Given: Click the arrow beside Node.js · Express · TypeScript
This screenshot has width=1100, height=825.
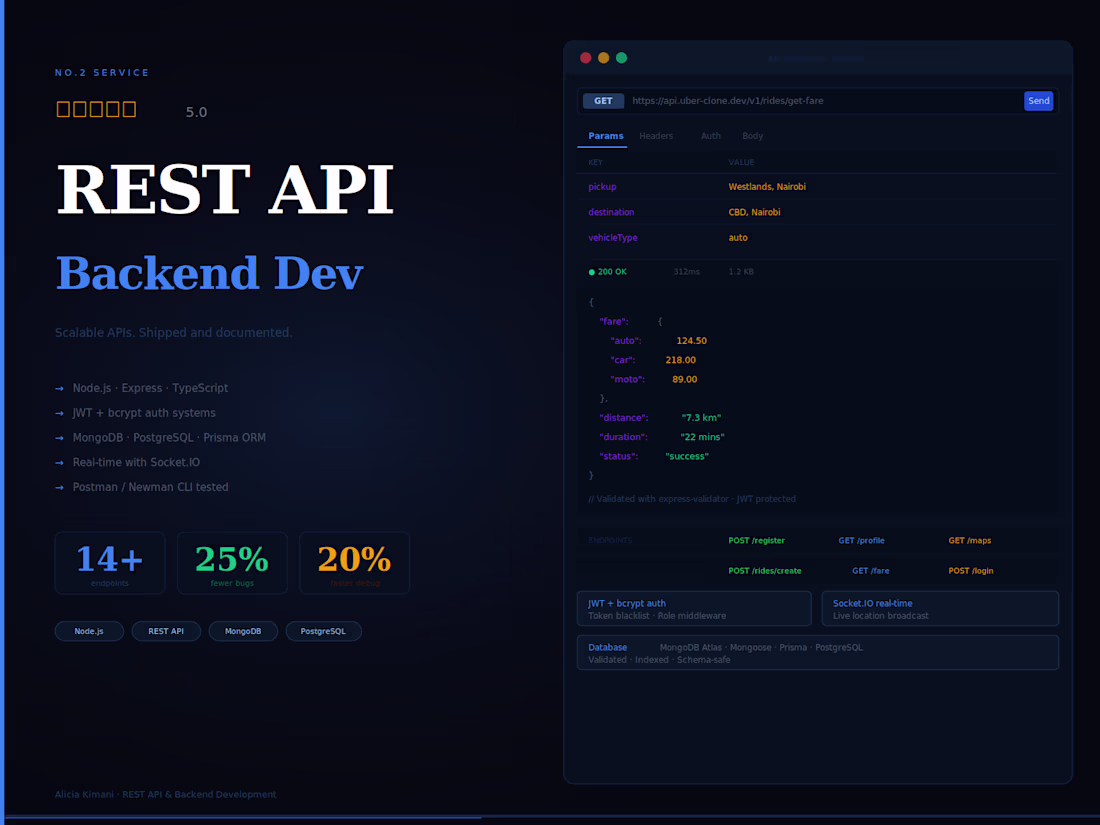Looking at the screenshot, I should coord(60,389).
